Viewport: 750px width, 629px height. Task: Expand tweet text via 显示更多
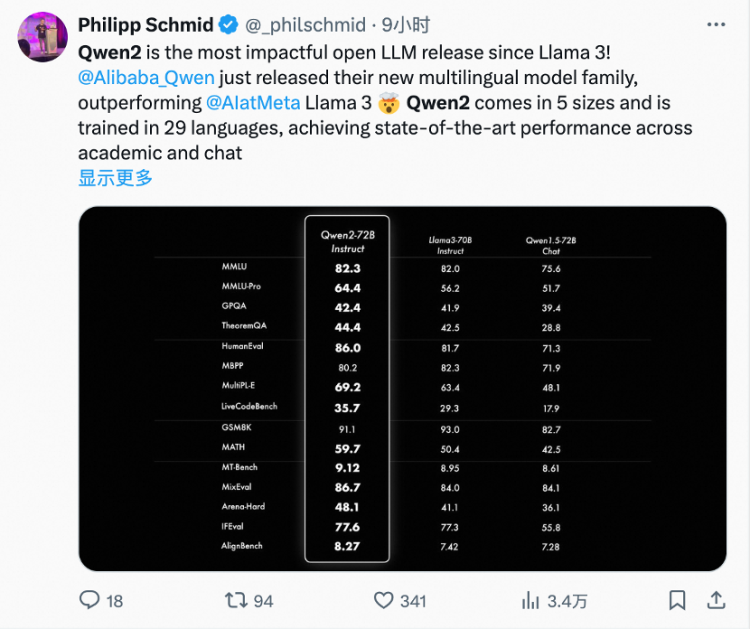tap(116, 178)
